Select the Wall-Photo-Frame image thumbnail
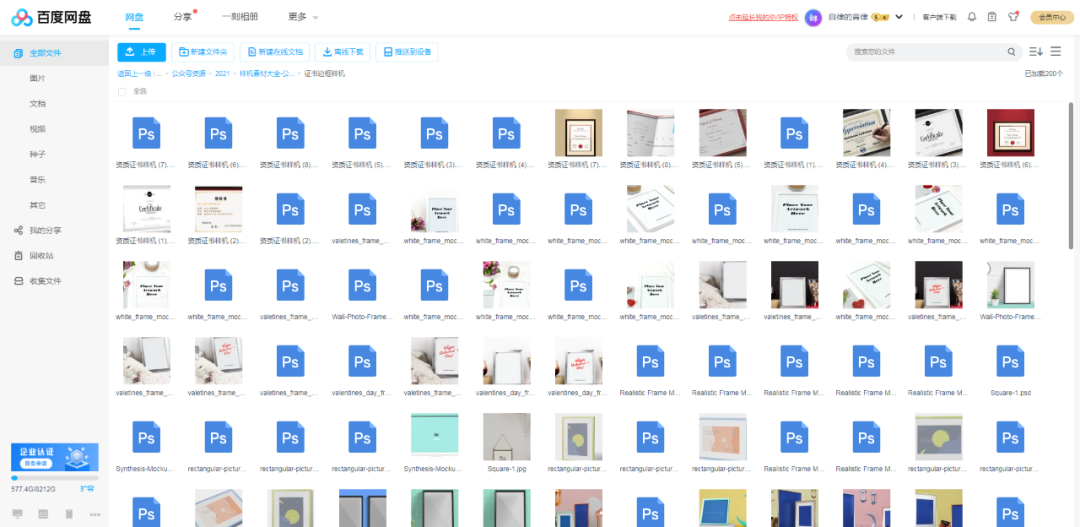1080x527 pixels. 1010,285
